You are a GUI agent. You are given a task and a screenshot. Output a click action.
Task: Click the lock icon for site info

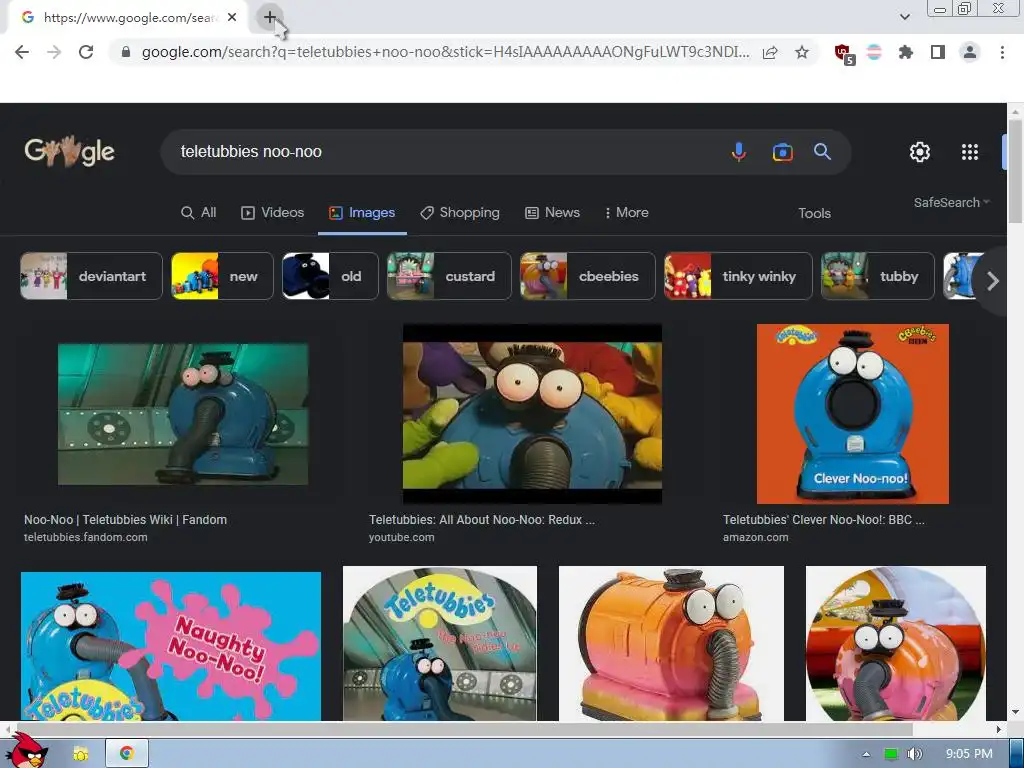(126, 52)
